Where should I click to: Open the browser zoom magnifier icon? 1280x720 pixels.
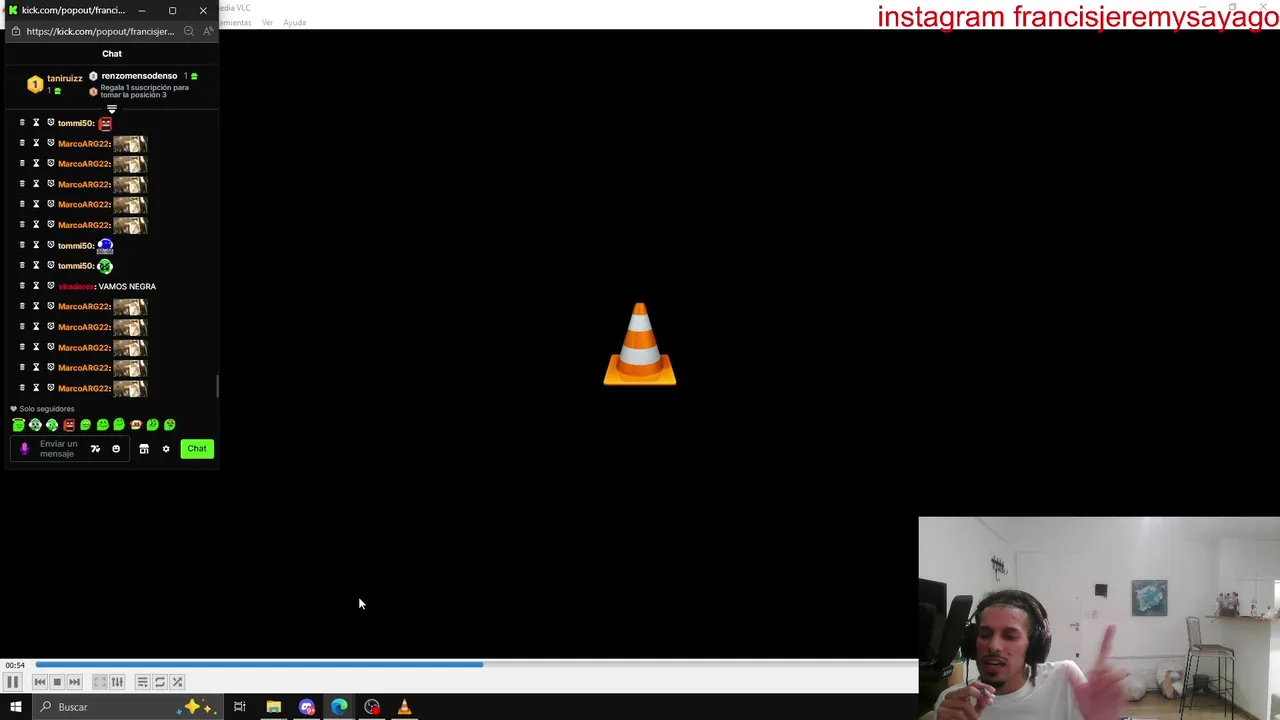(188, 31)
